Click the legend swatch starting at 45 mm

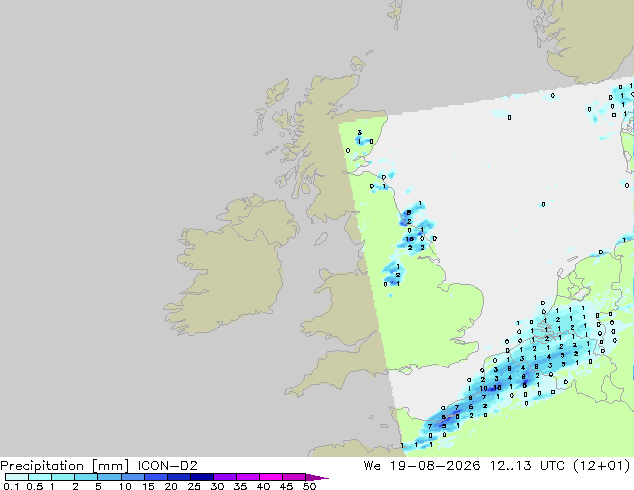(294, 477)
